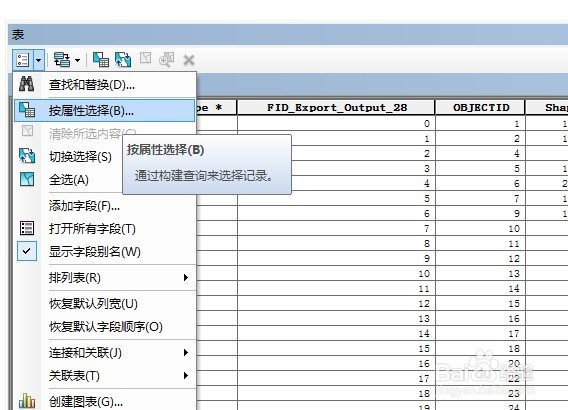The width and height of the screenshot is (568, 410).
Task: Toggle the 显示字段别名 checkmark
Action: click(27, 251)
